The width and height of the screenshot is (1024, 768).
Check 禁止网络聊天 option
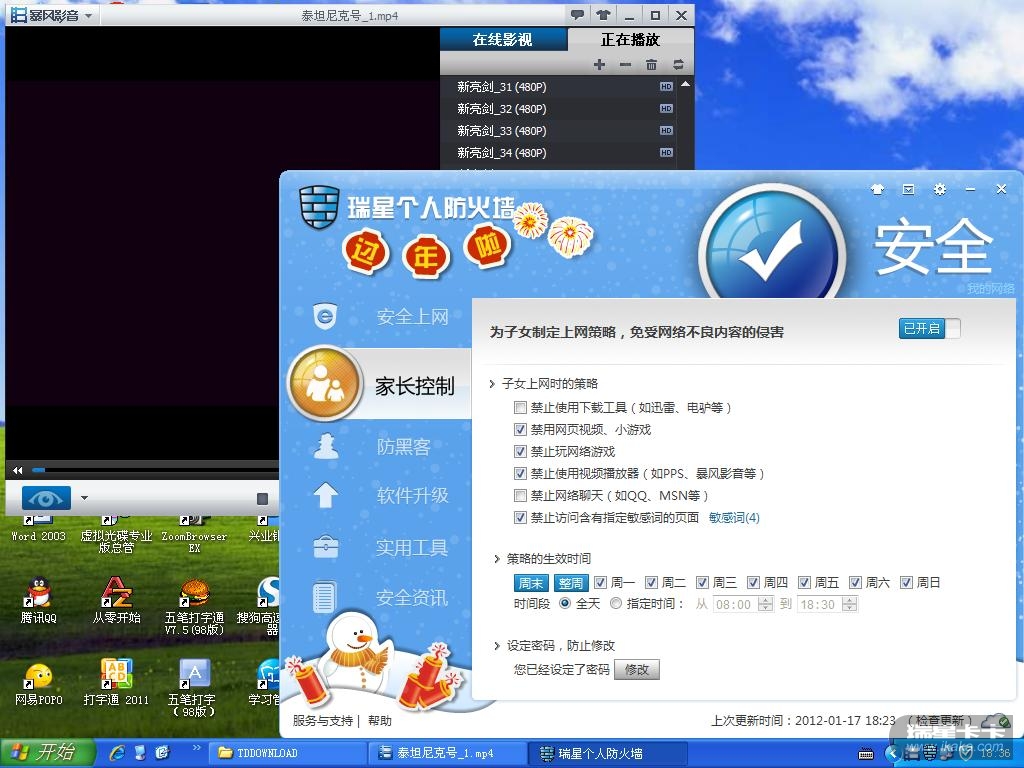pyautogui.click(x=520, y=496)
